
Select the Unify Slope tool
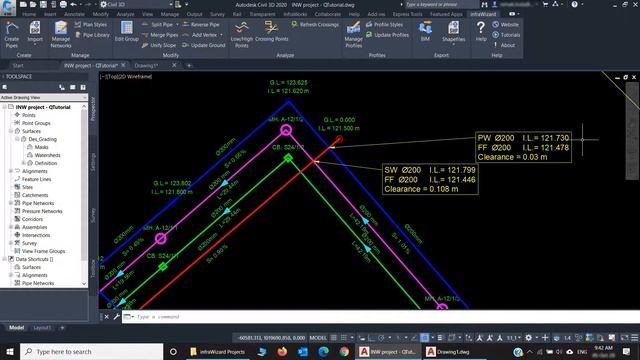(159, 45)
